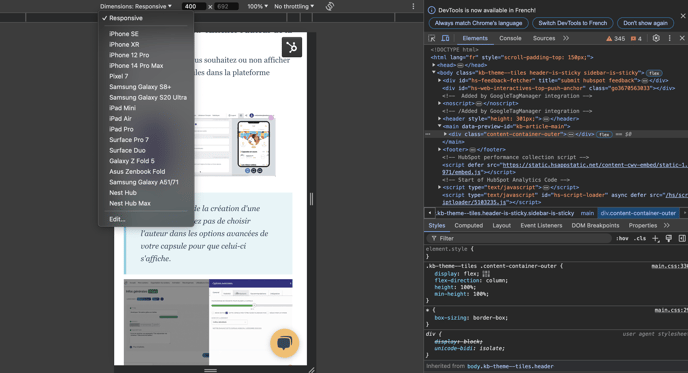Open DevTools customize menu dots
This screenshot has width=688, height=373.
click(670, 38)
